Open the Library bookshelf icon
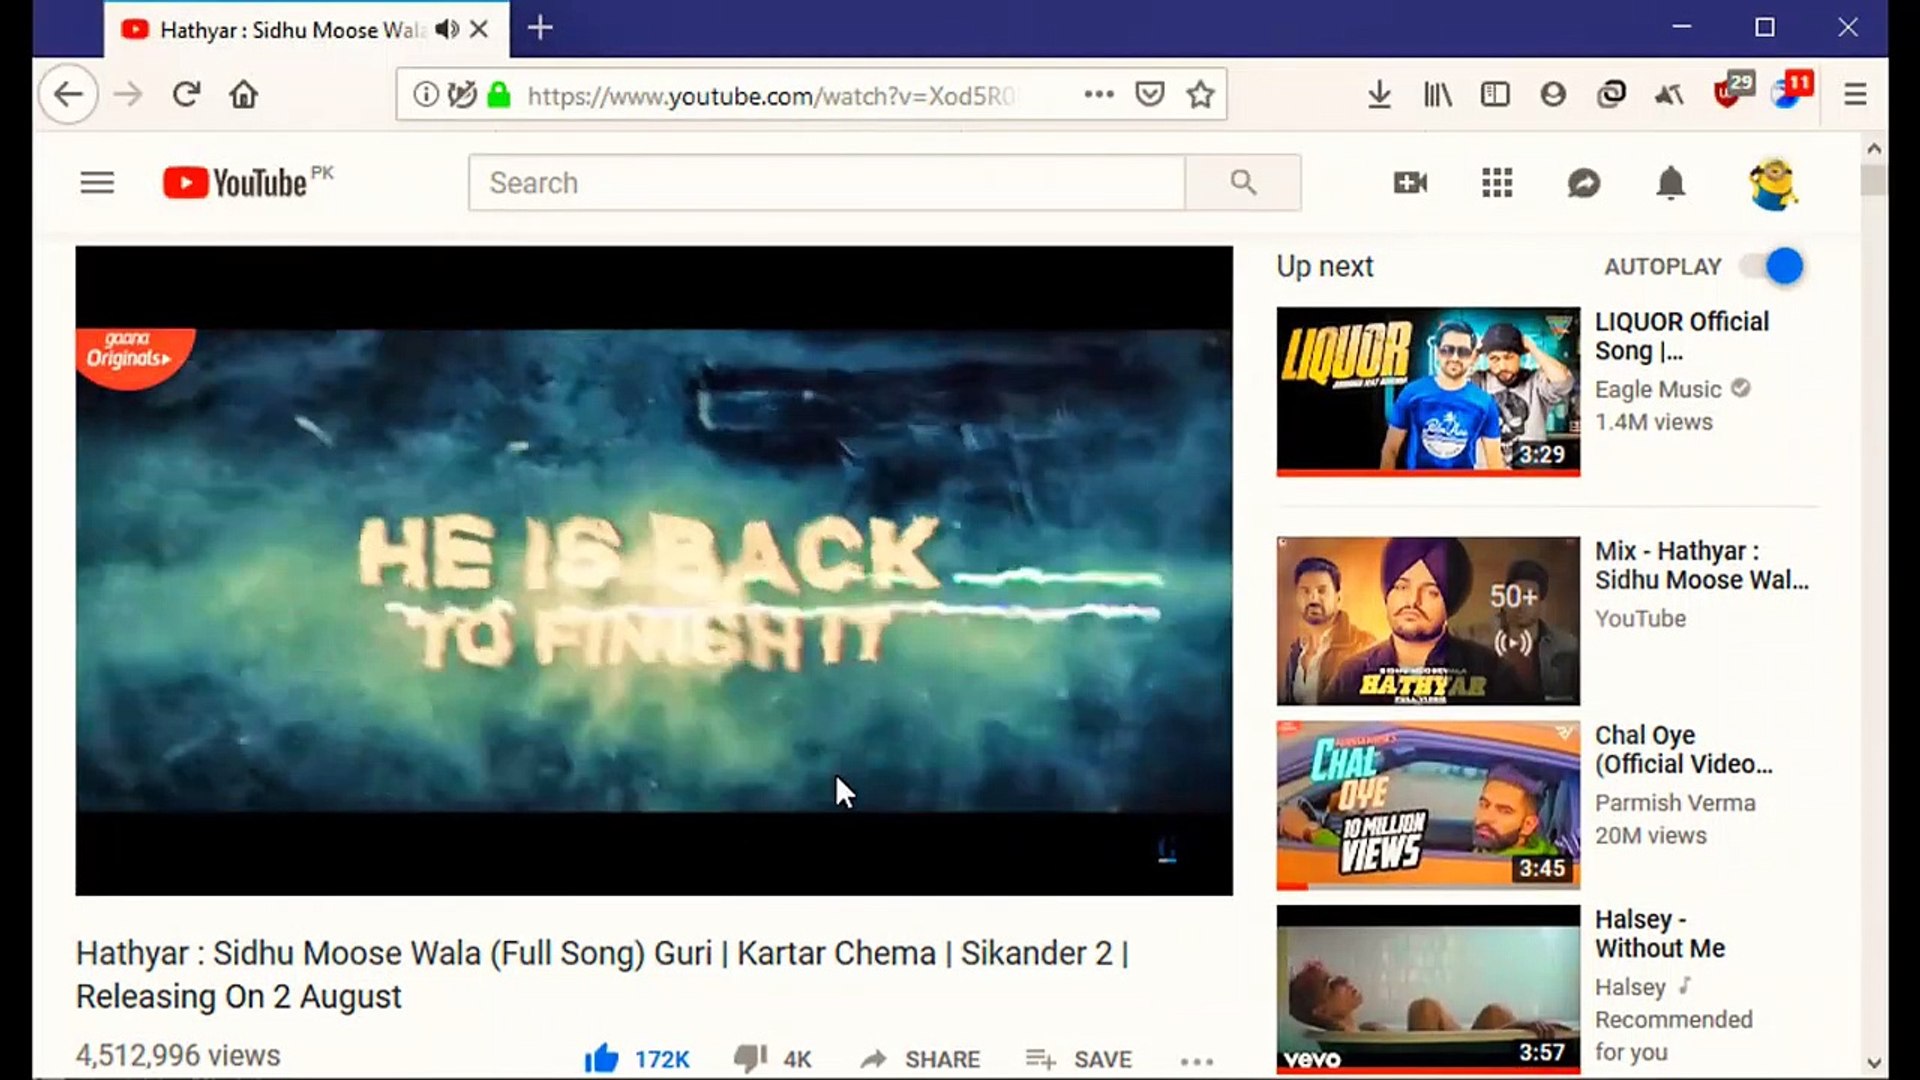Screen dimensions: 1920x1080 point(1437,94)
